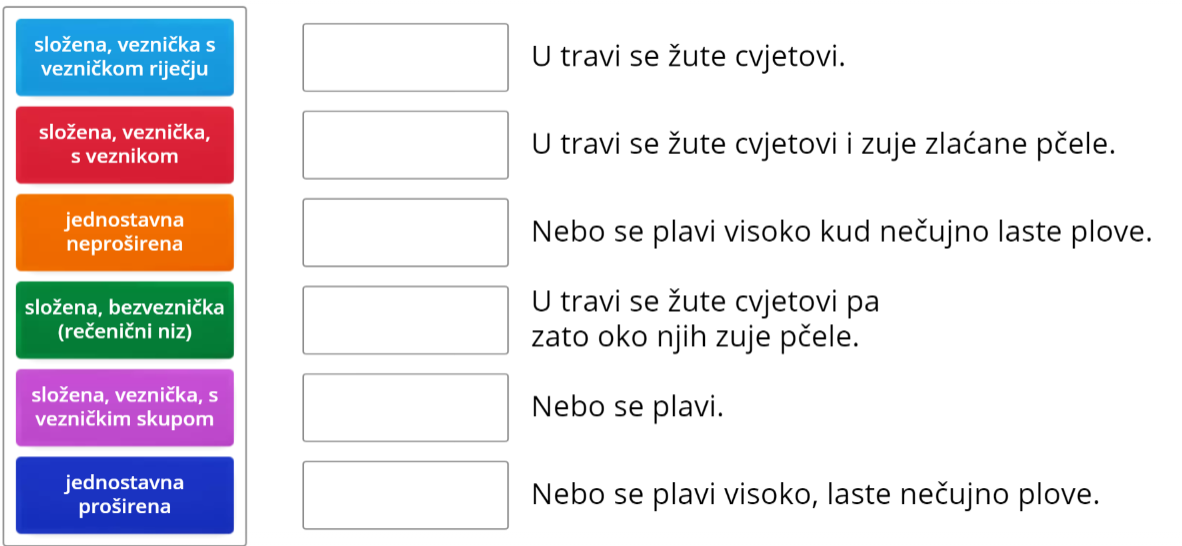Pick the dark blue 'jednostavna proširena' tile

pyautogui.click(x=125, y=495)
